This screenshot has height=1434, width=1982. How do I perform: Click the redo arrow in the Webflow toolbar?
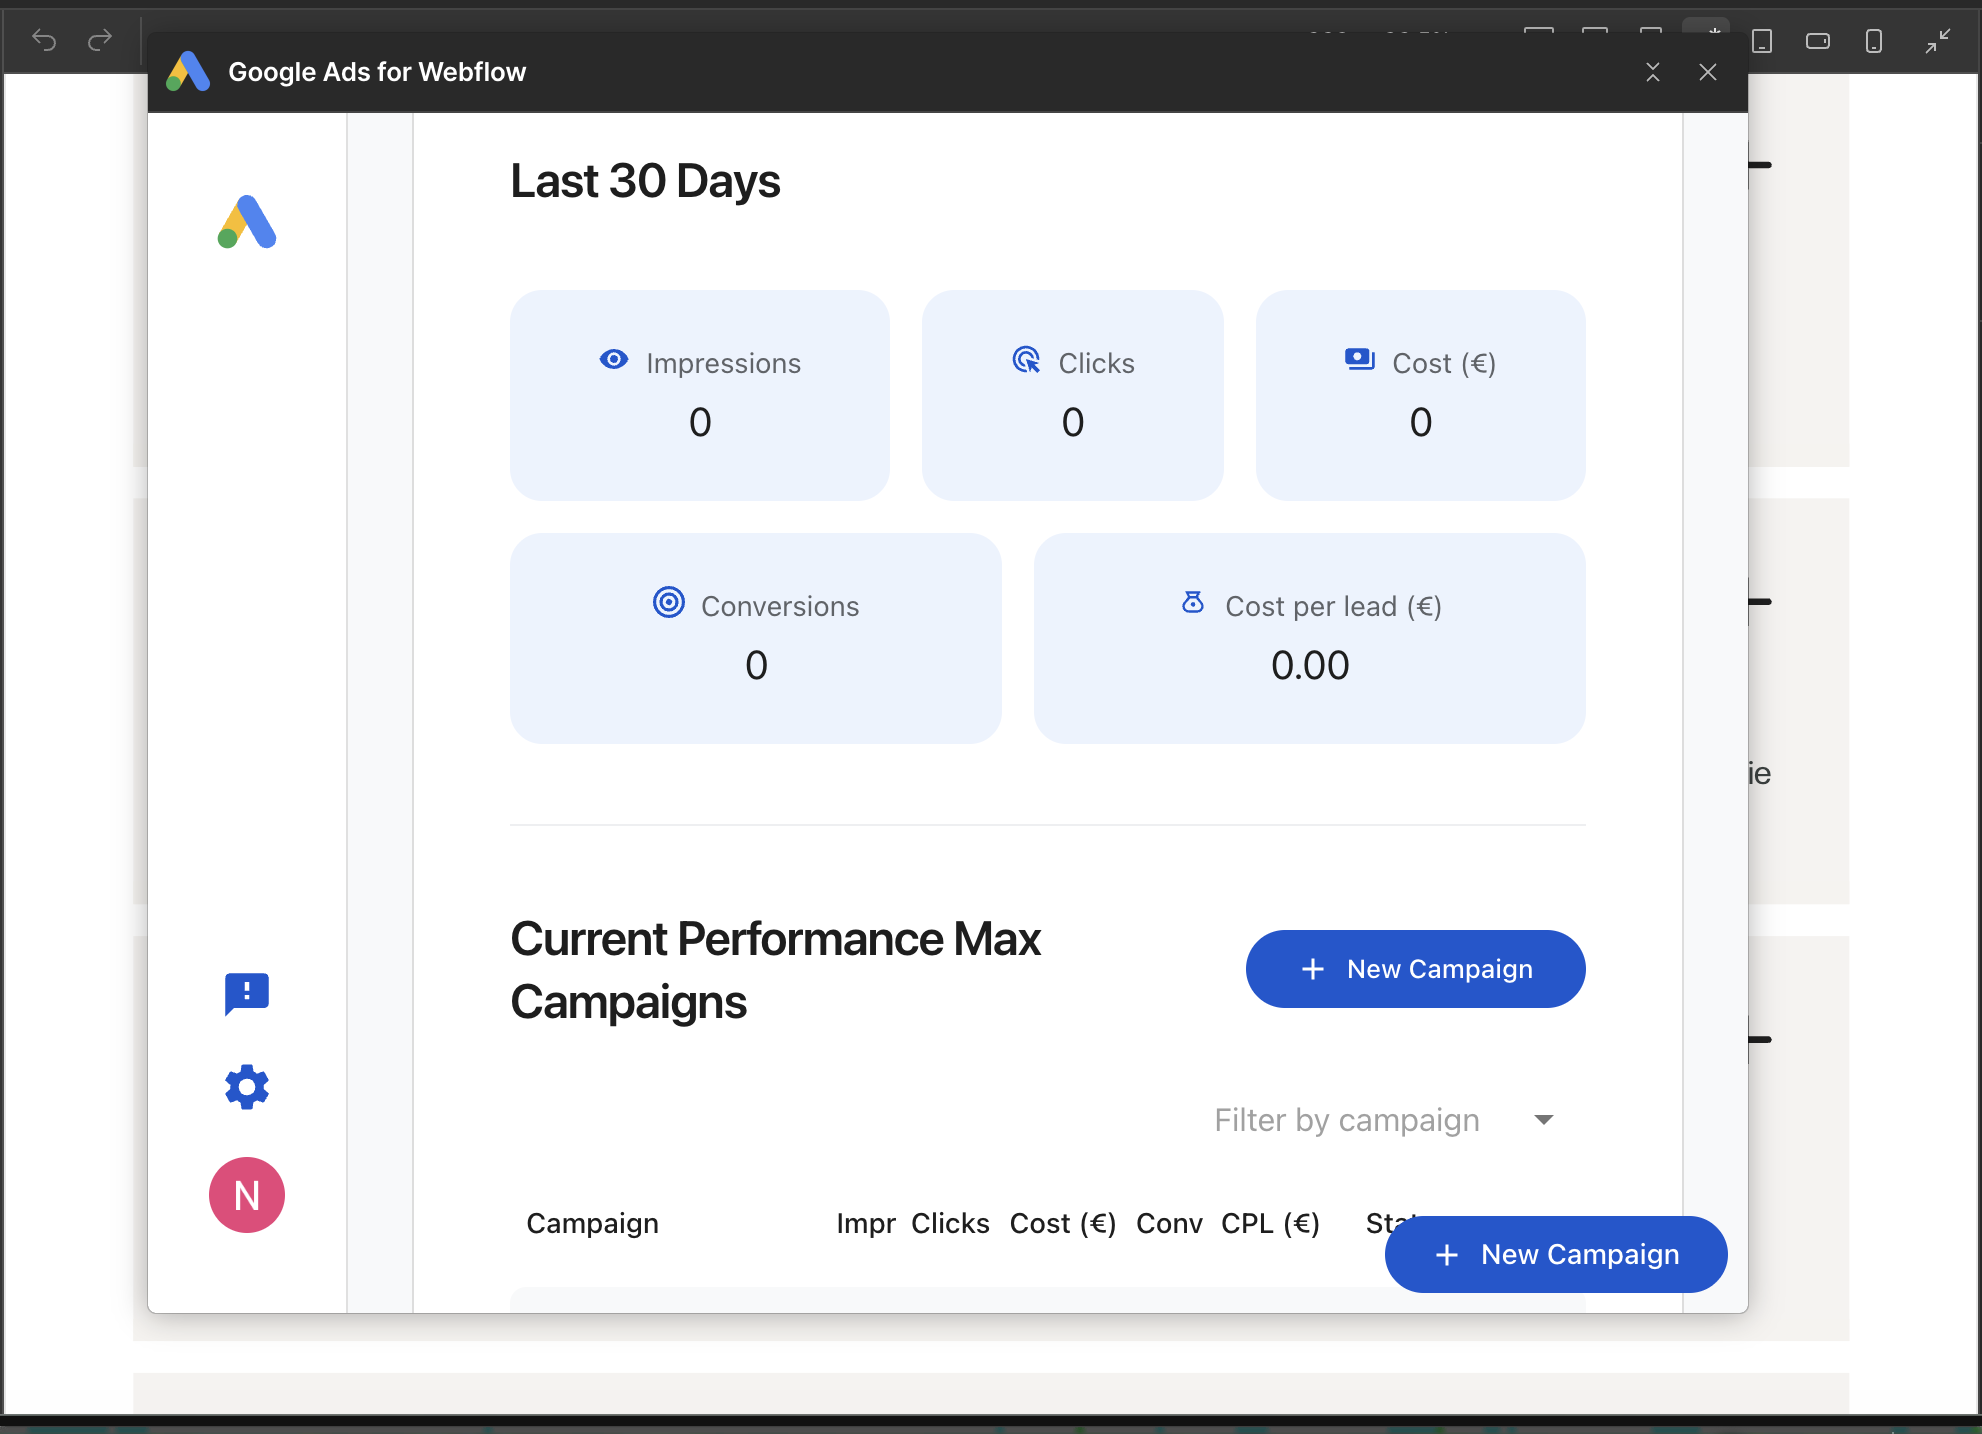tap(100, 40)
